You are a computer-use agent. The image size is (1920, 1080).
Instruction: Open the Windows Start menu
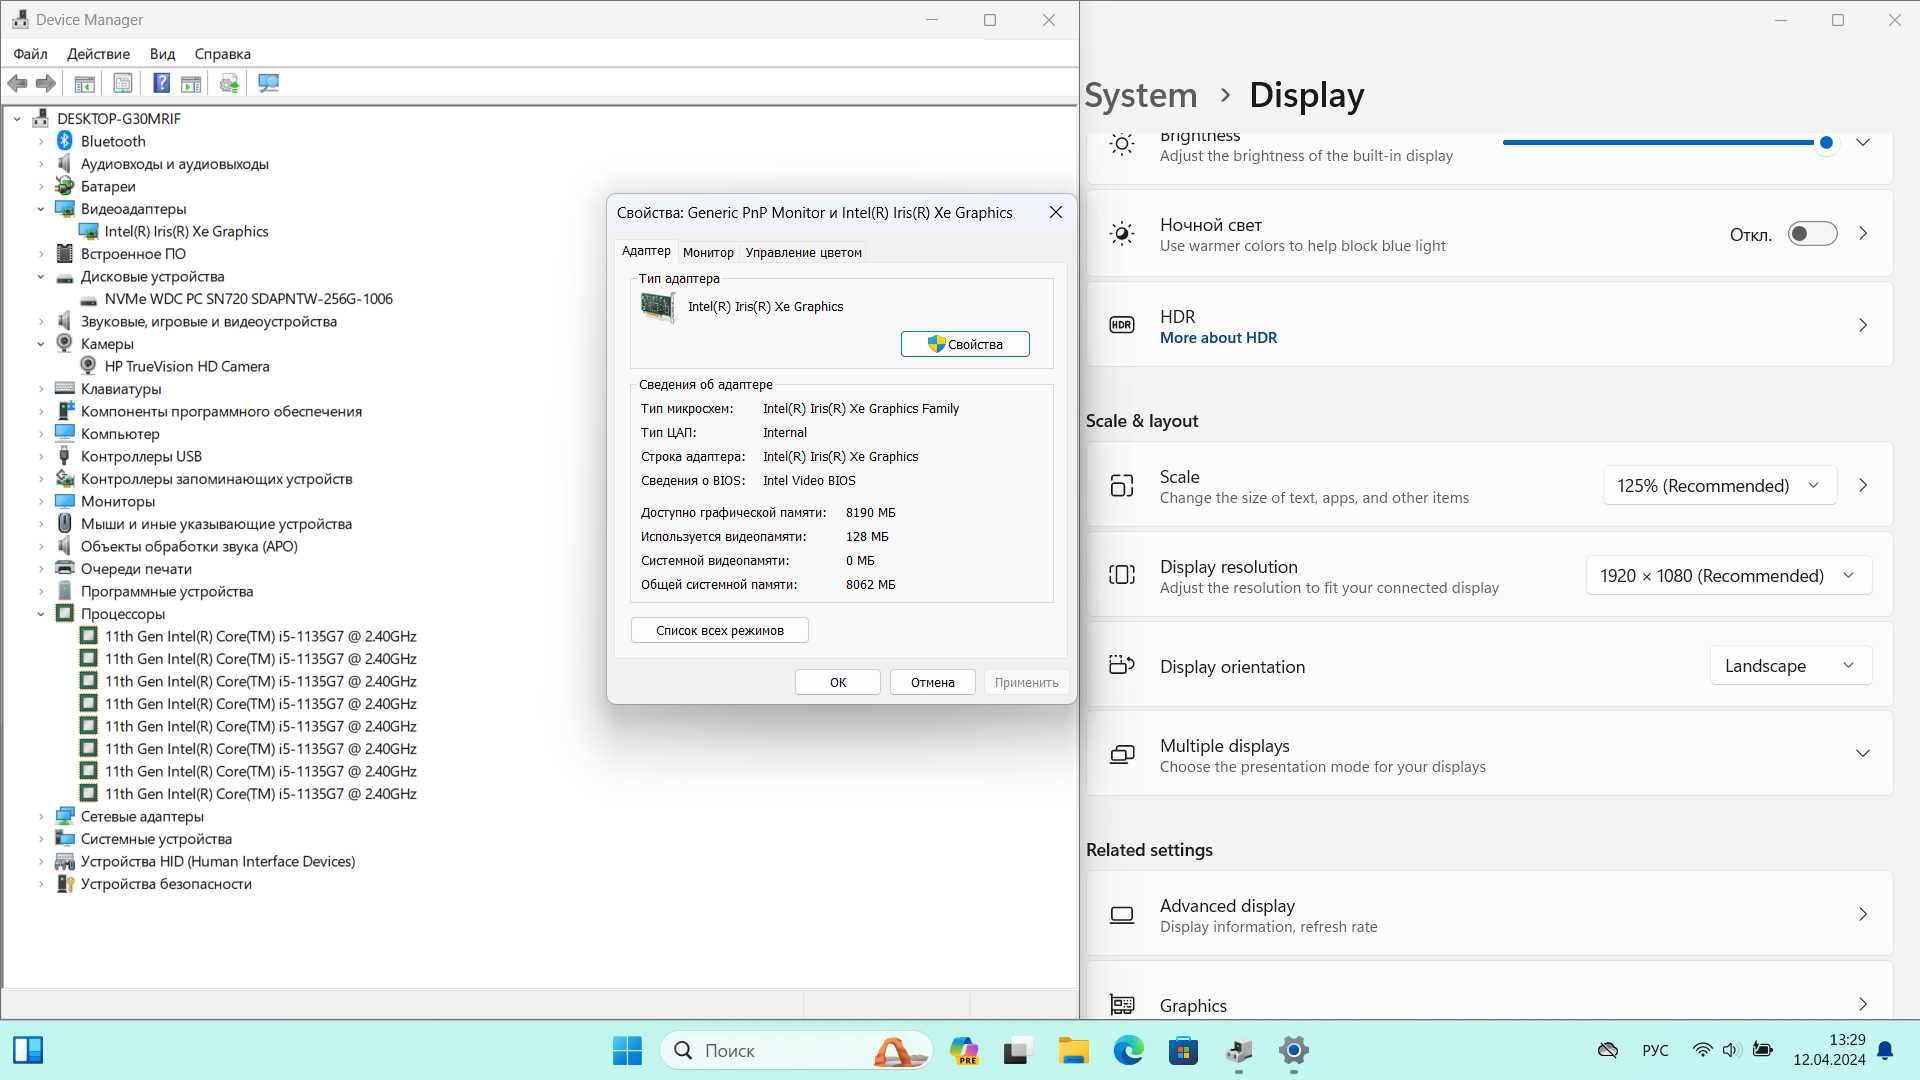pos(627,1051)
